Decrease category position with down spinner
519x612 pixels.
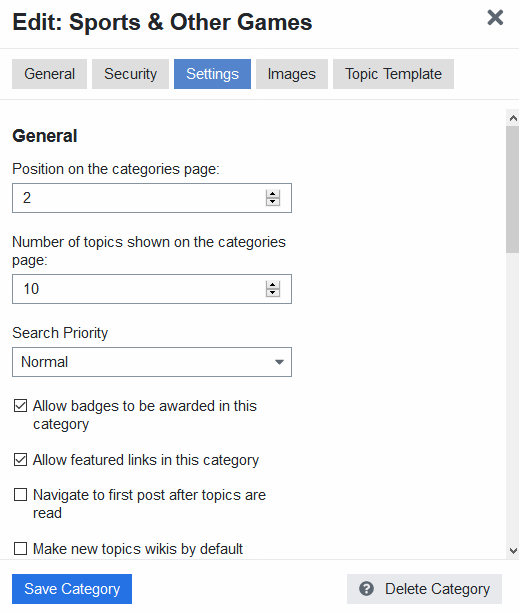point(273,202)
